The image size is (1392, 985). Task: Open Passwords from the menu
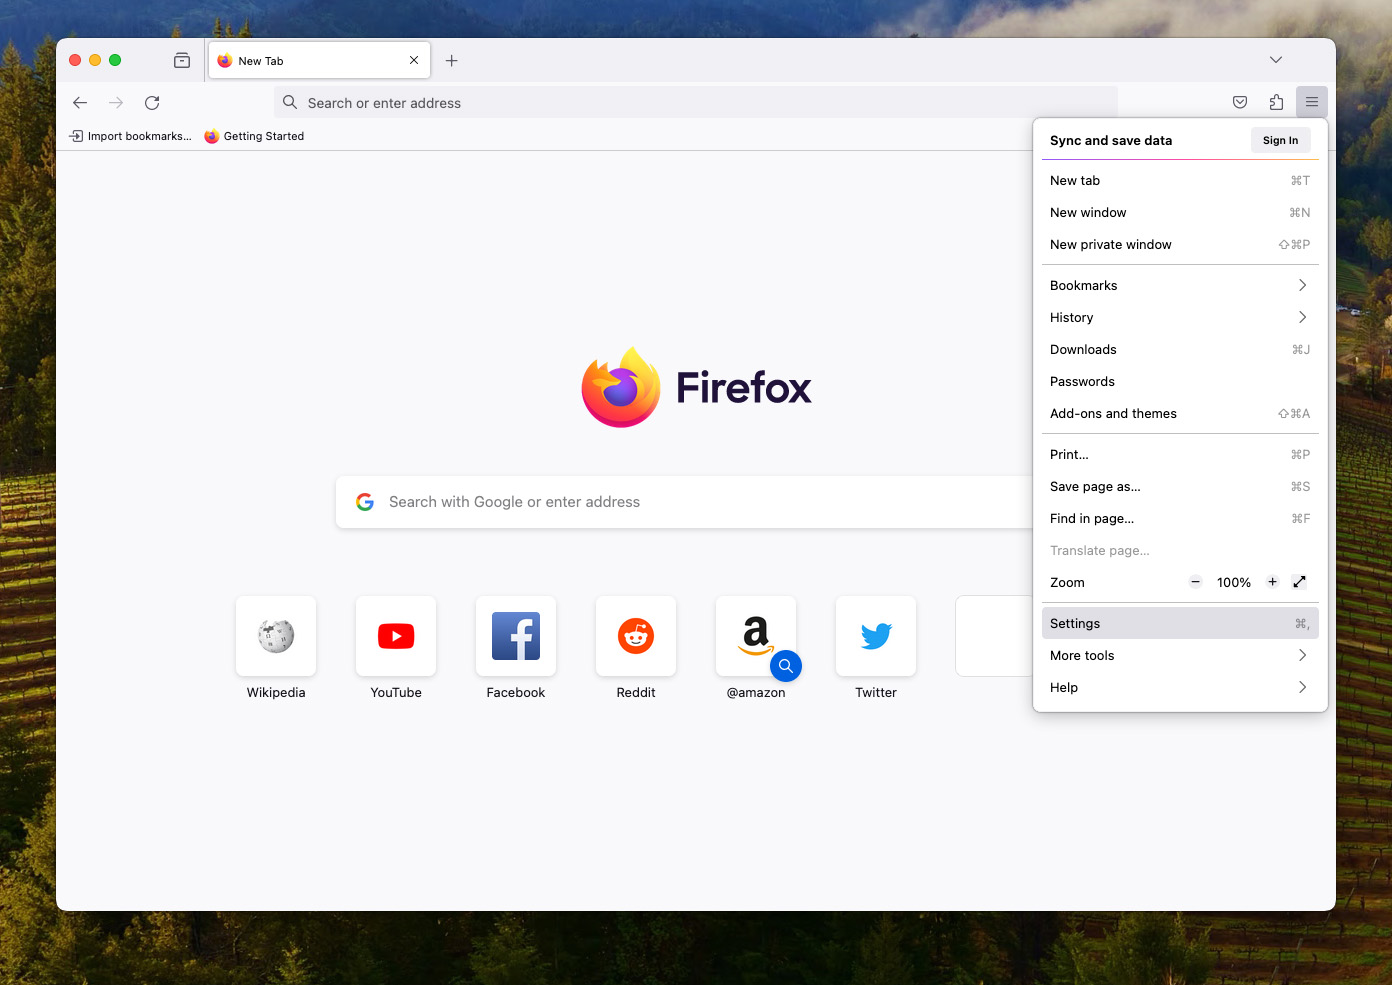coord(1180,382)
